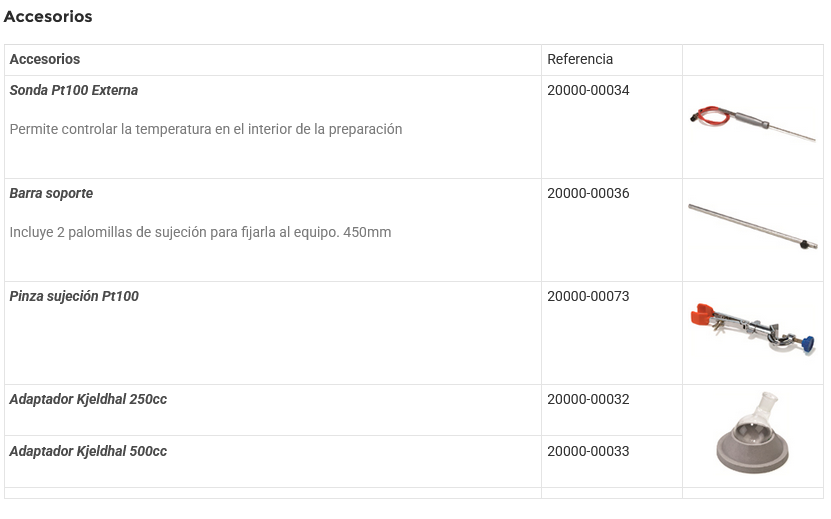Screen dimensions: 831x519
Task: Click reference number 20000-00033
Action: point(588,451)
